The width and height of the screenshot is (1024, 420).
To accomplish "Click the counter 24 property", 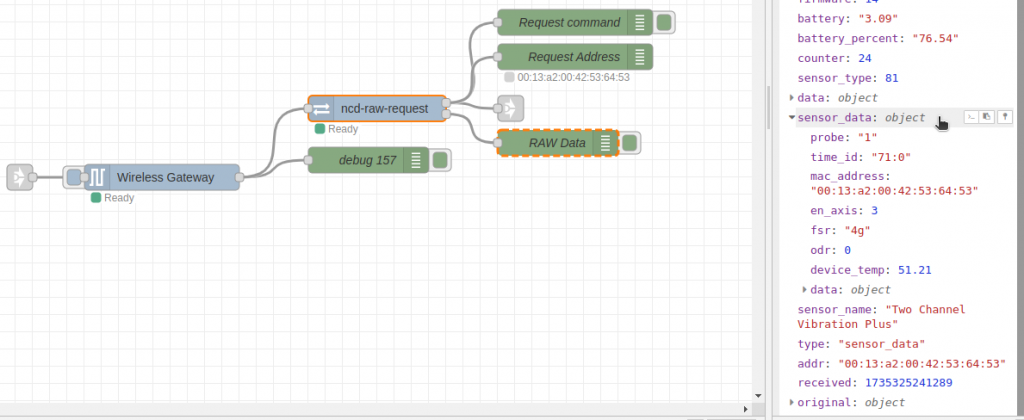I will (x=835, y=58).
